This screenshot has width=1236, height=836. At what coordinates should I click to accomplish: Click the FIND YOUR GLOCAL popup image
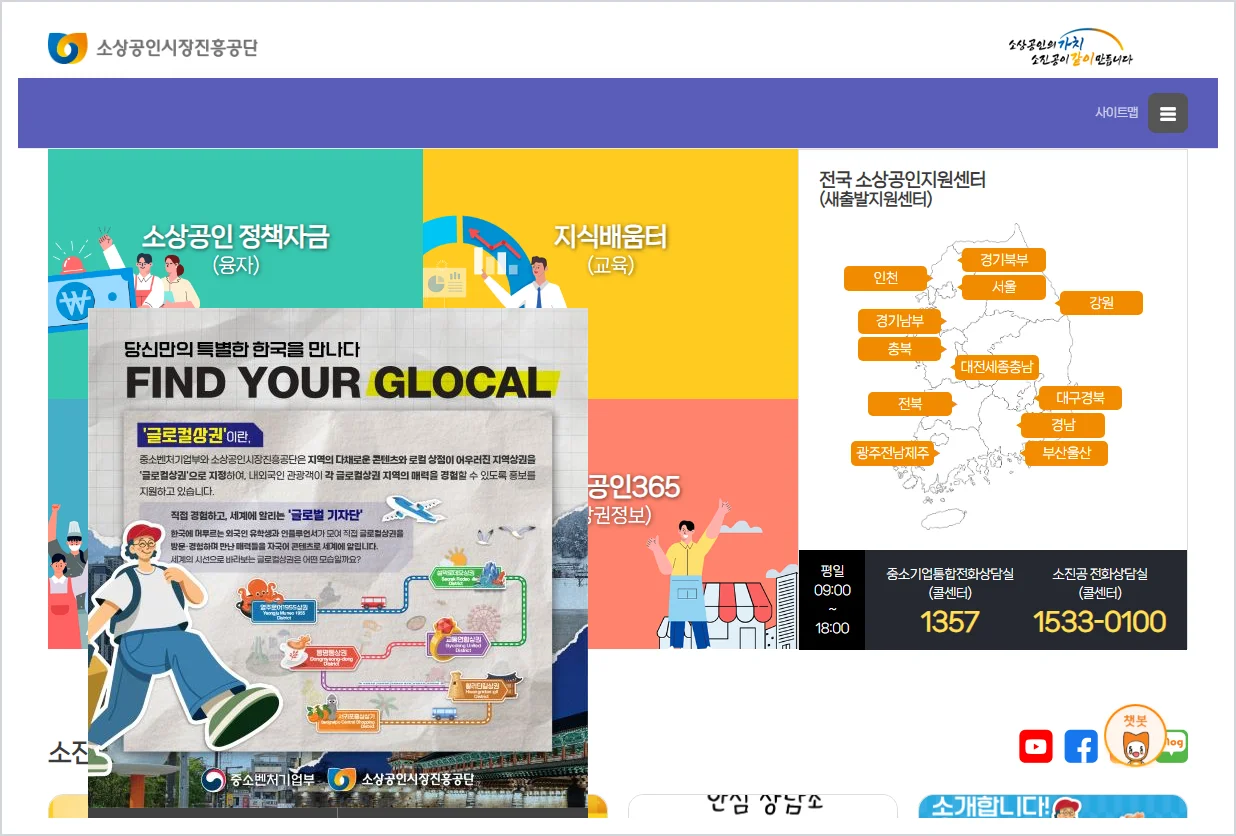[x=338, y=560]
